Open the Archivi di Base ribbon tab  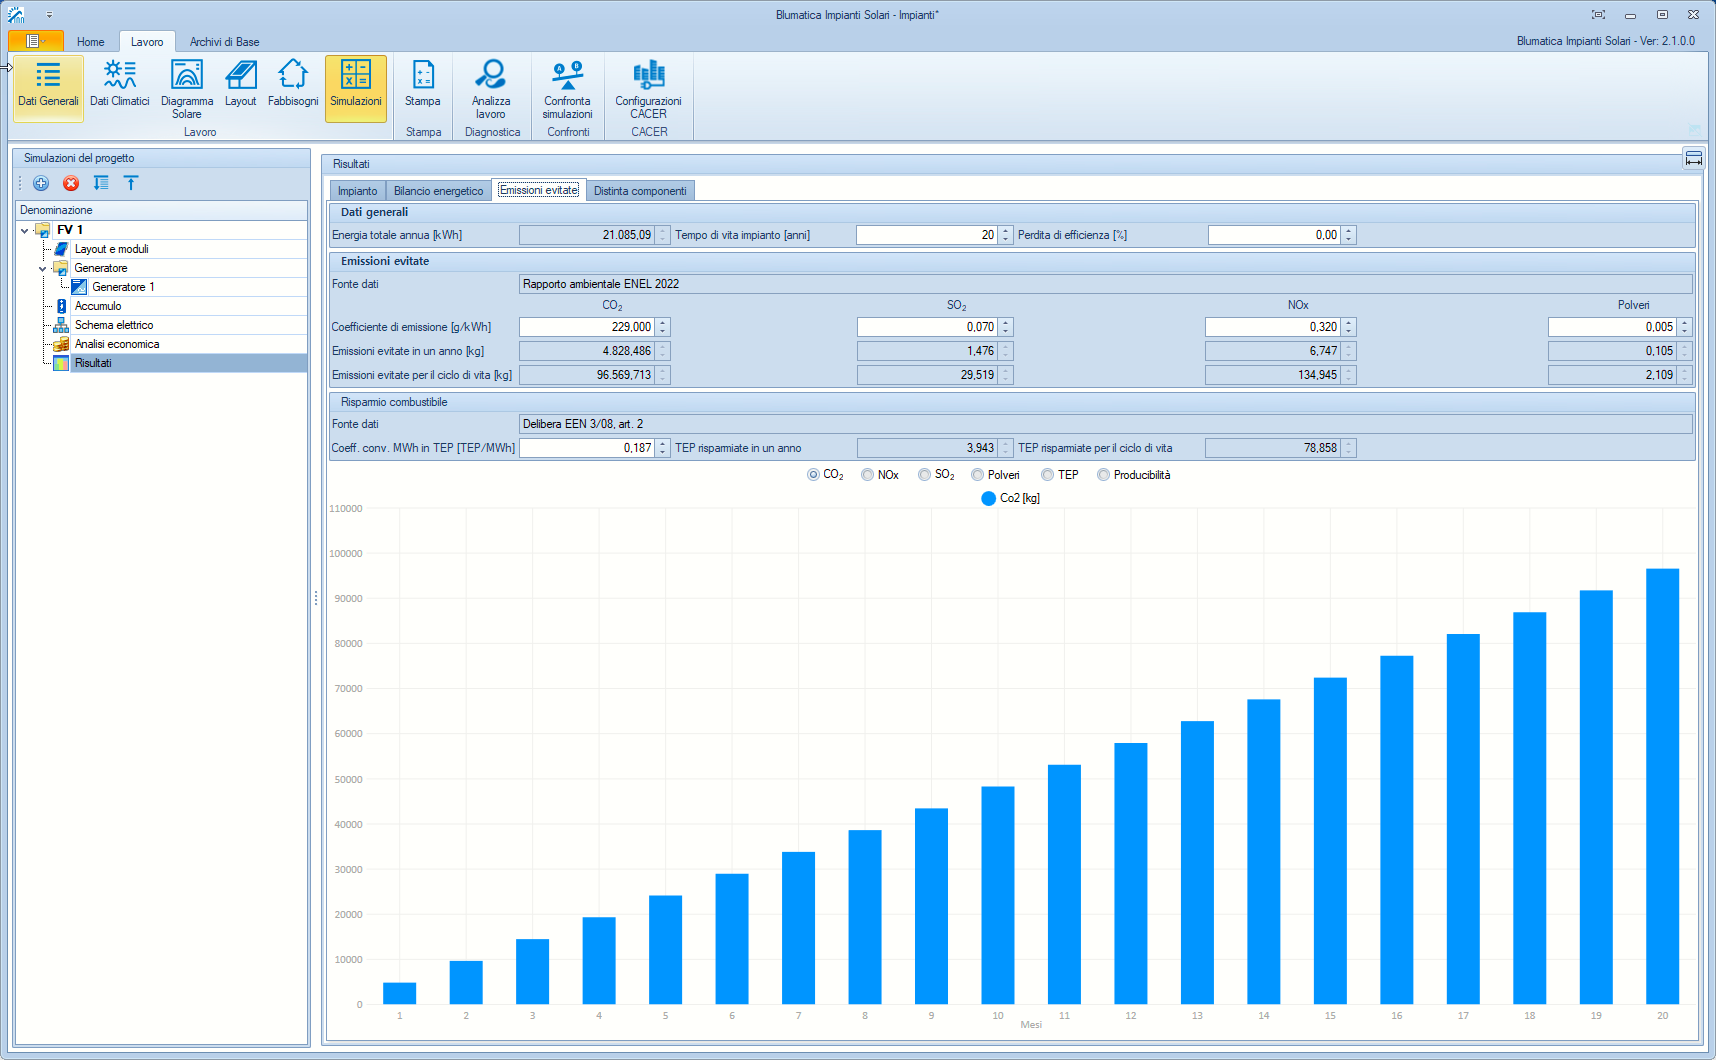click(224, 42)
